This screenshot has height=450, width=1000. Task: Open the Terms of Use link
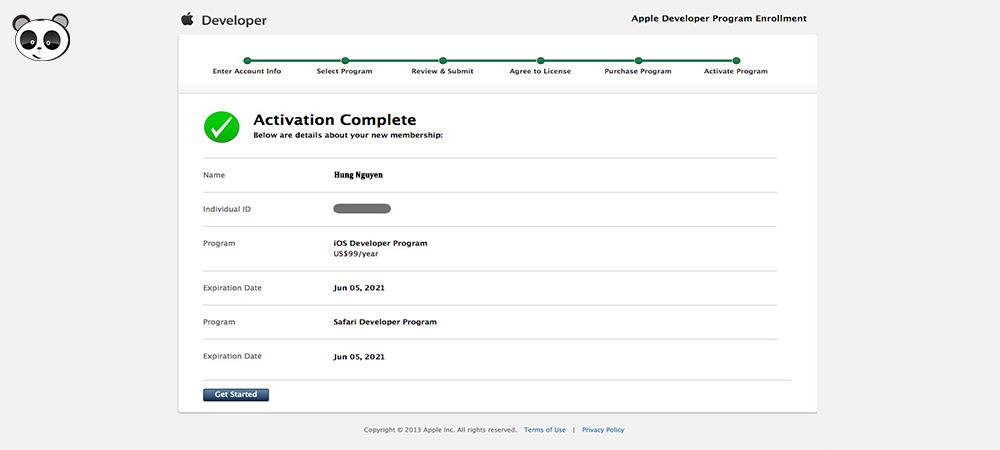coord(545,430)
